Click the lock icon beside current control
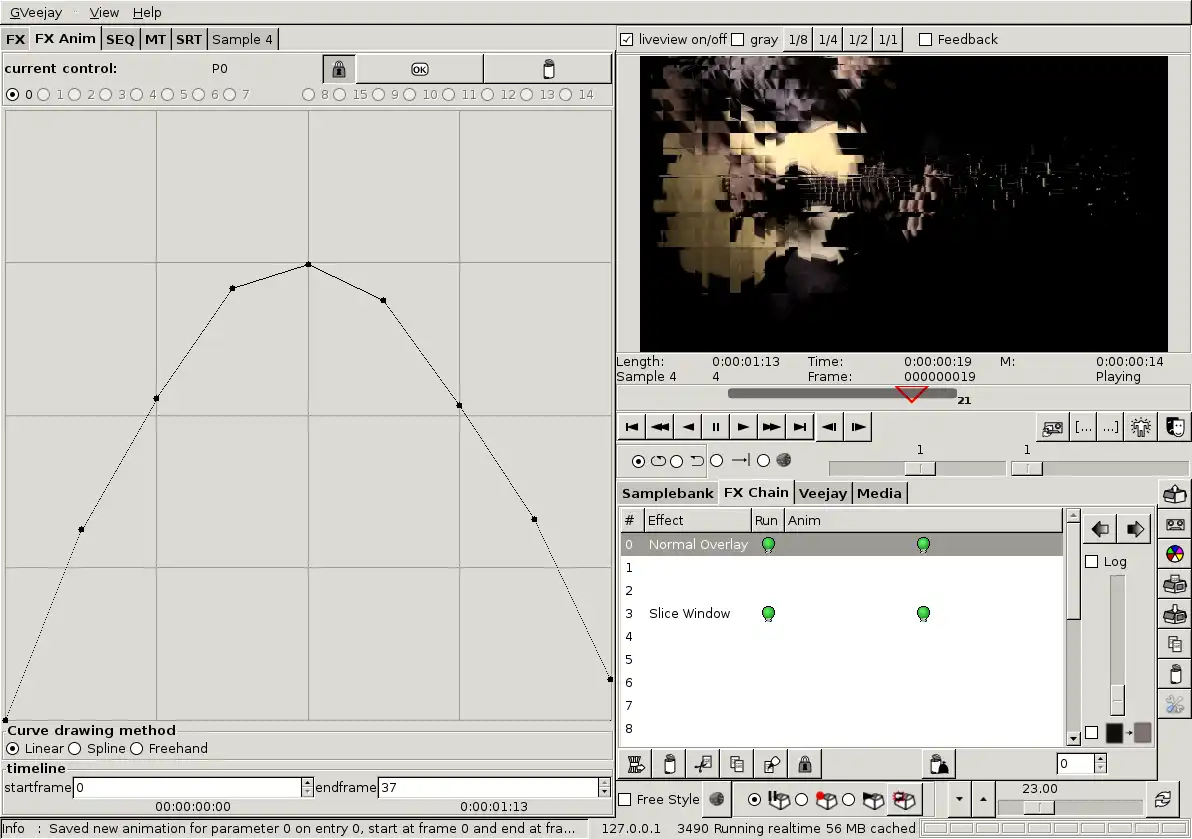Screen dimensions: 1192x839 click(x=339, y=69)
